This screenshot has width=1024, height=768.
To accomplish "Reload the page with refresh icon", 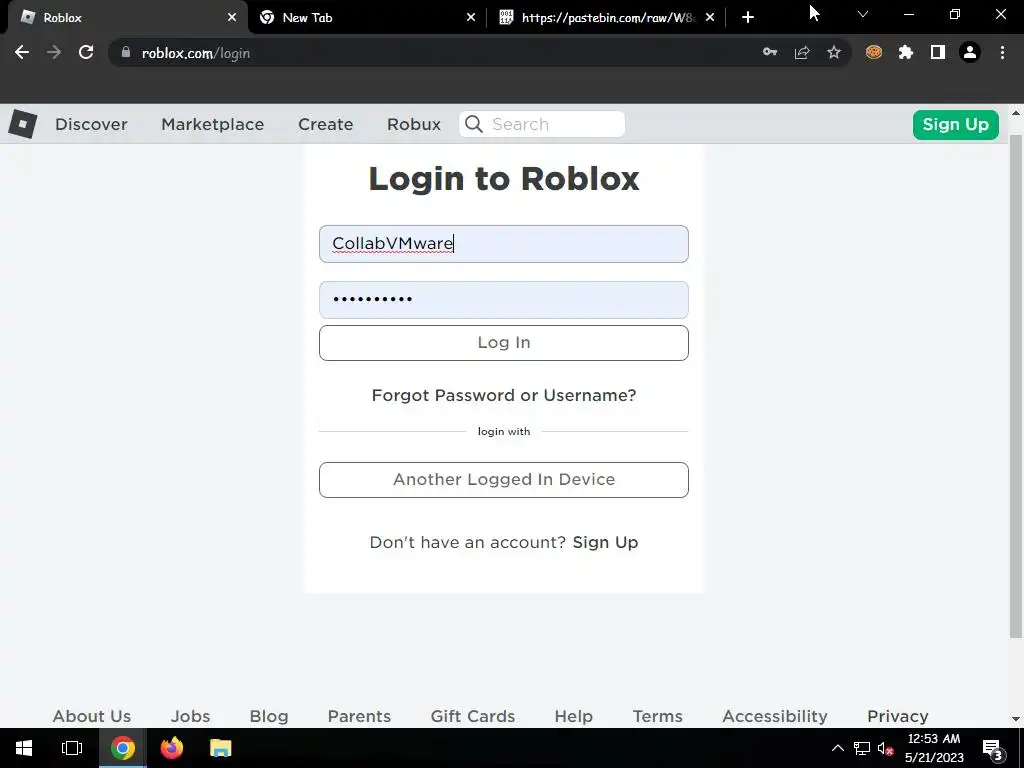I will point(86,53).
